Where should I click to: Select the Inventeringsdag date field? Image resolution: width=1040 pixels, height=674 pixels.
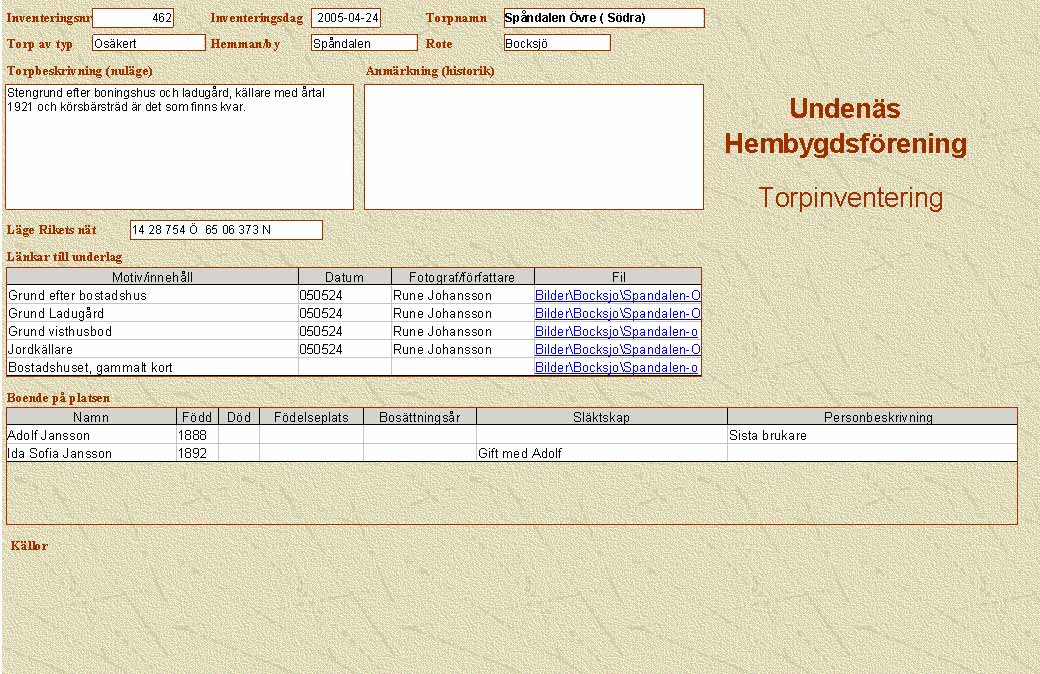coord(346,18)
